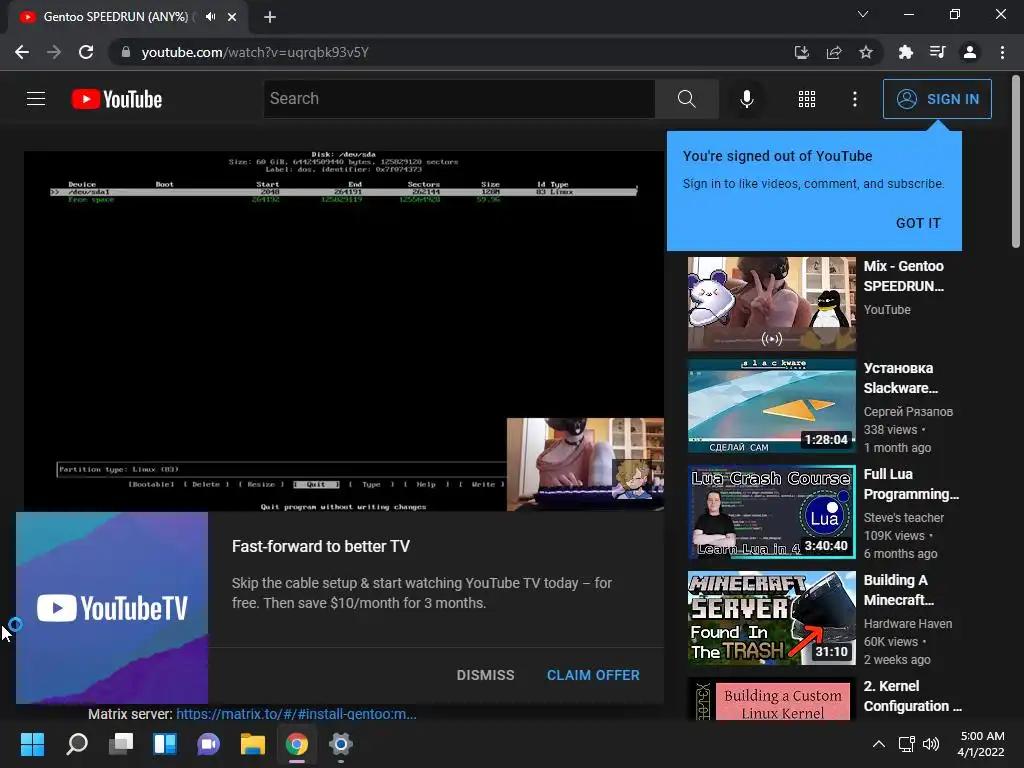The width and height of the screenshot is (1024, 768).
Task: Install app via the address bar download icon
Action: 801,52
